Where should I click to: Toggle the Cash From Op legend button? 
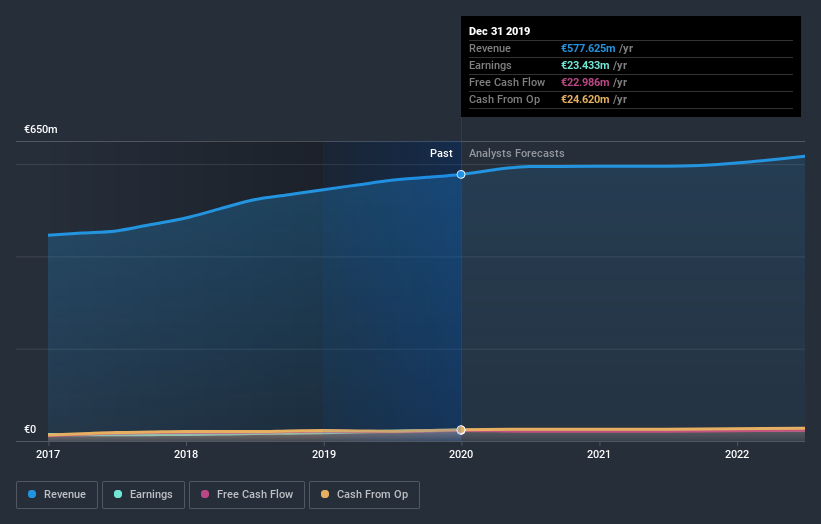[364, 495]
